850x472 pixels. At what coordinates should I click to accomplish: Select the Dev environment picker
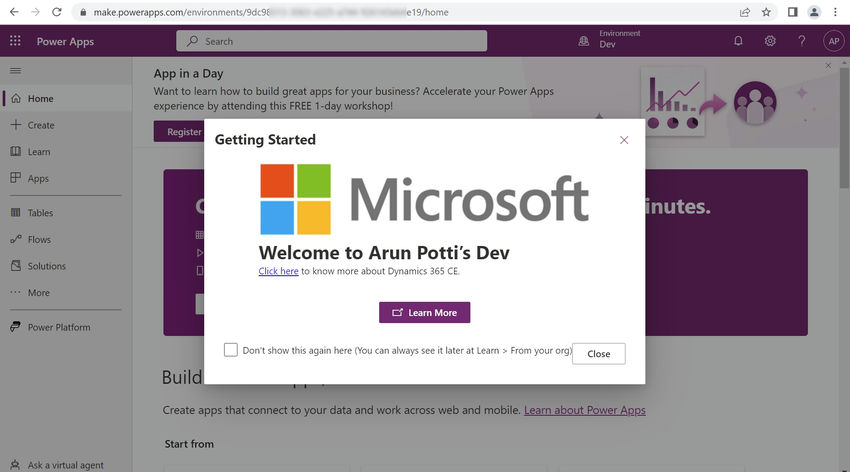[610, 40]
